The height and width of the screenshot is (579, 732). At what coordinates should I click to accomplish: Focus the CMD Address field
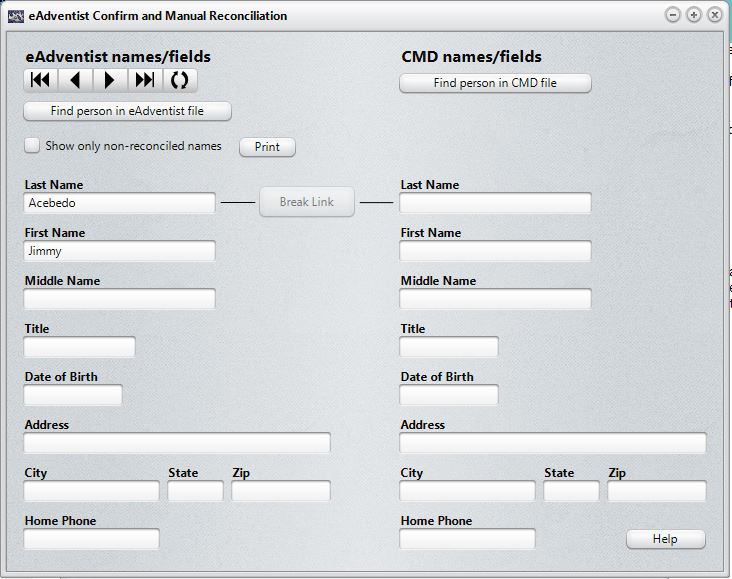553,443
